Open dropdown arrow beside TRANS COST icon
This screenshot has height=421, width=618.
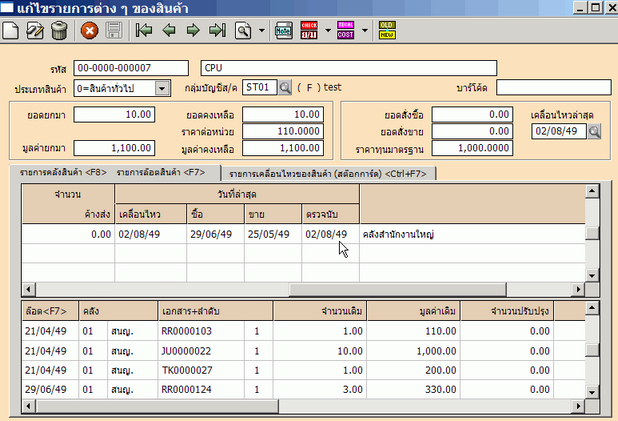[364, 31]
